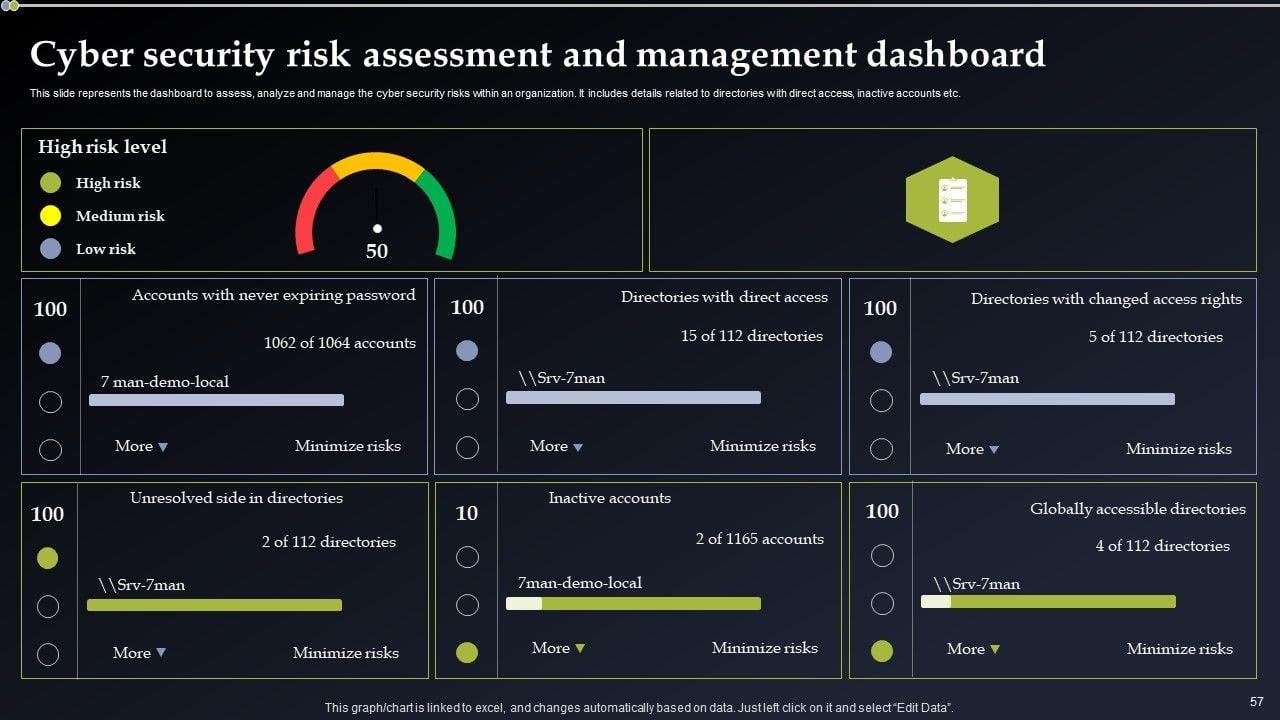This screenshot has width=1280, height=720.
Task: Click 'Inactive accounts' card title
Action: pyautogui.click(x=610, y=498)
